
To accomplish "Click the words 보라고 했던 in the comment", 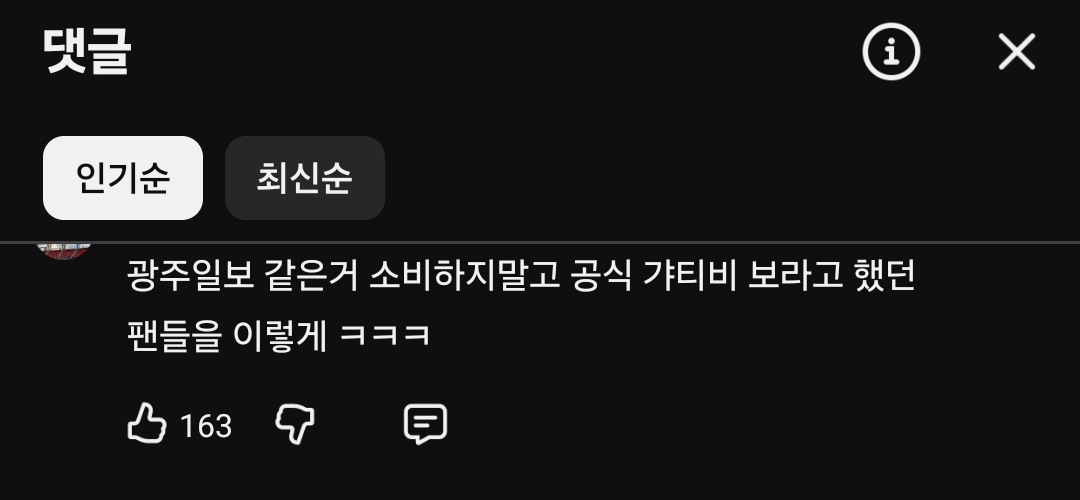I will coord(831,276).
